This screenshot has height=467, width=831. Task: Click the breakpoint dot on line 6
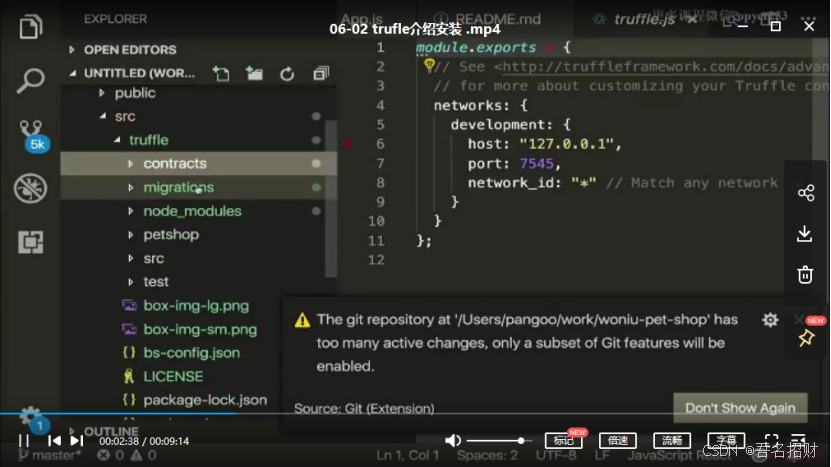point(348,144)
